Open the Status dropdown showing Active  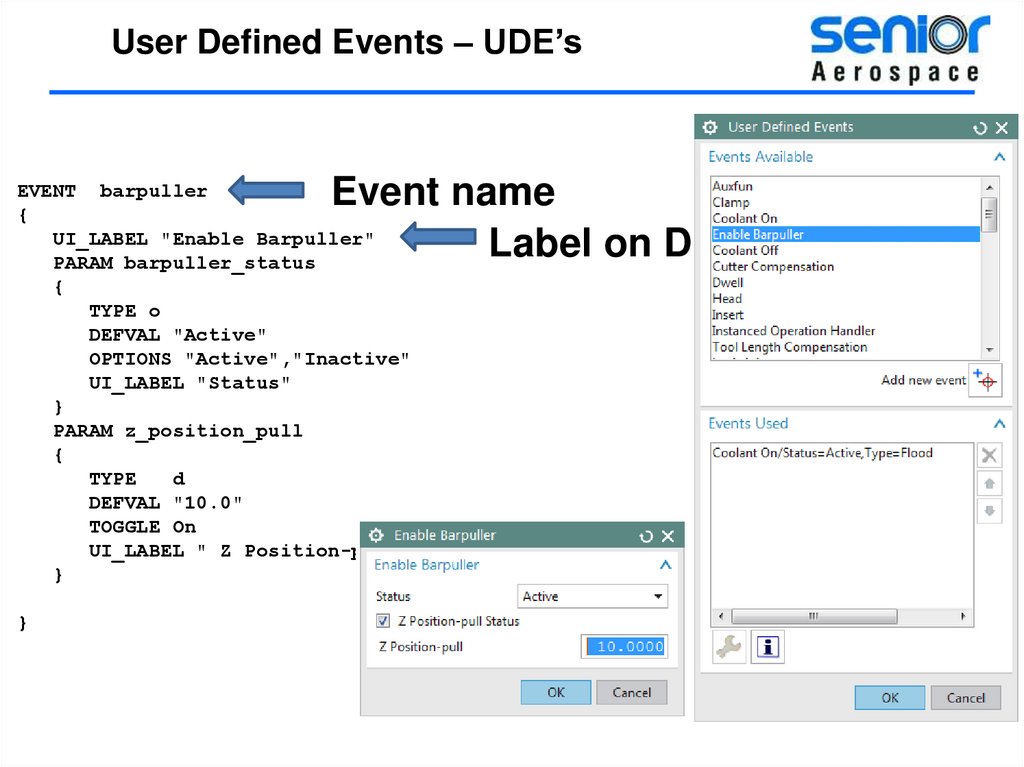tap(592, 596)
